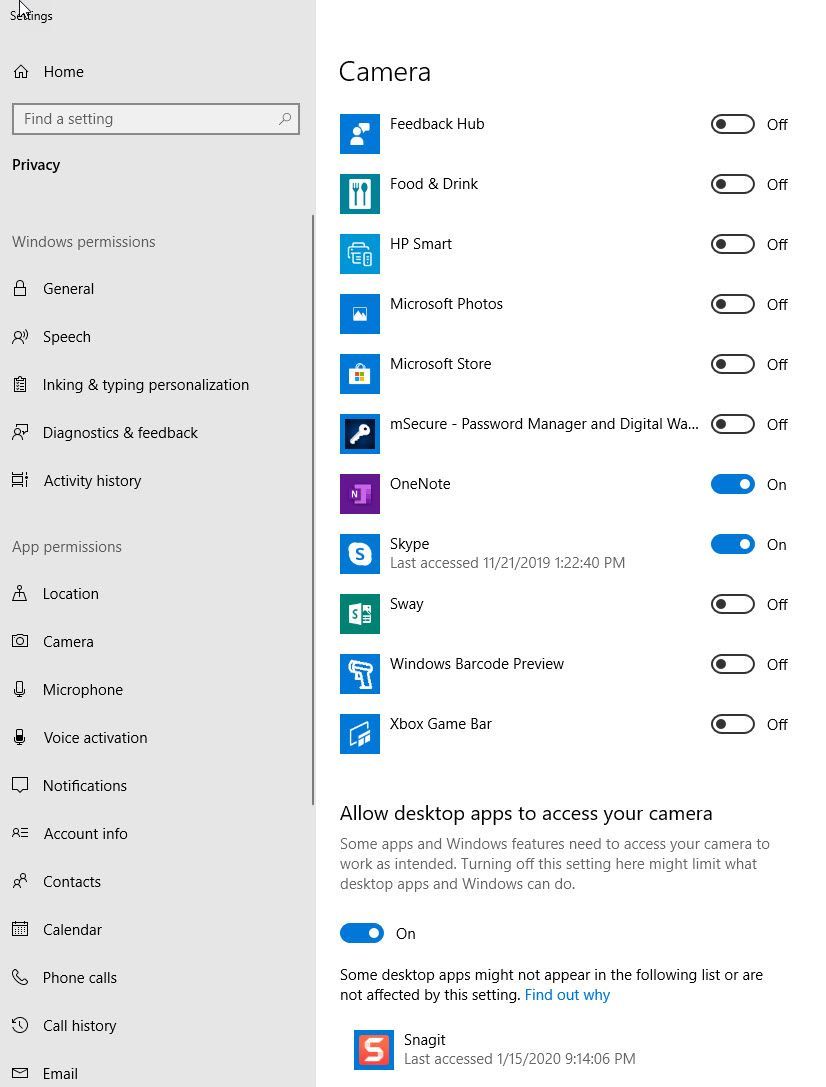Click the Find a setting search box
The height and width of the screenshot is (1087, 826).
pos(155,118)
